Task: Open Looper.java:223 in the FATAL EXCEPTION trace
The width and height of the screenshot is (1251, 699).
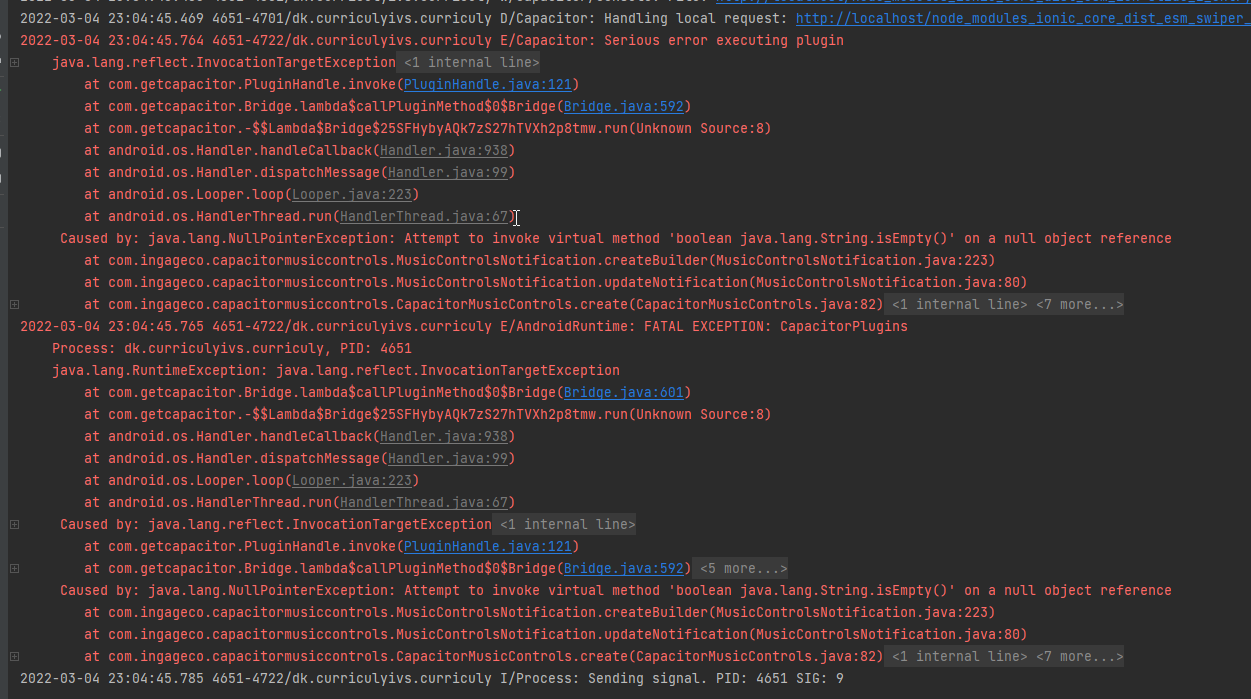Action: click(x=351, y=480)
